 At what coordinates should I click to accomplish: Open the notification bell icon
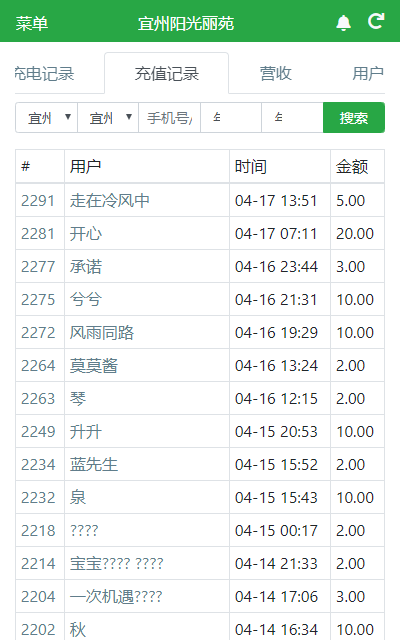tap(343, 23)
